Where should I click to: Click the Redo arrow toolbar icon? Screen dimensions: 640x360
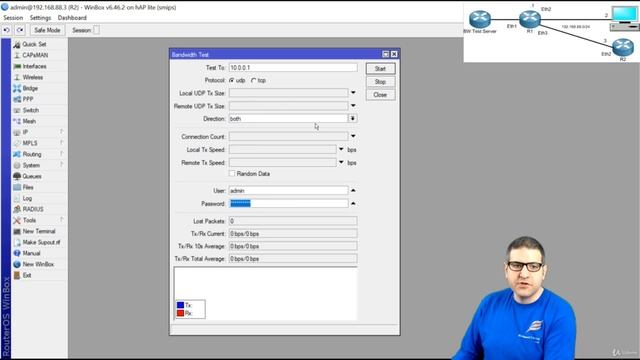(20, 30)
